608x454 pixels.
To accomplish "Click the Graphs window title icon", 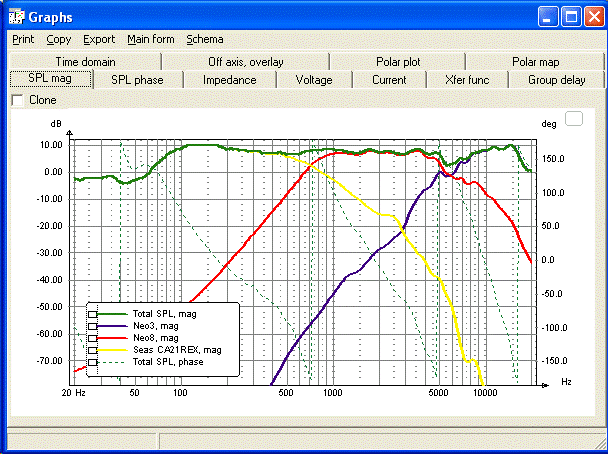I will coord(16,17).
